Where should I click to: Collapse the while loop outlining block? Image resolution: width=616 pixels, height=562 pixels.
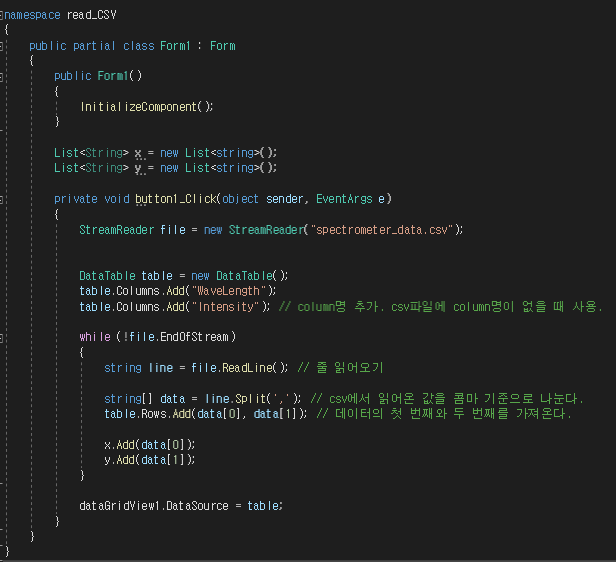coord(1,338)
